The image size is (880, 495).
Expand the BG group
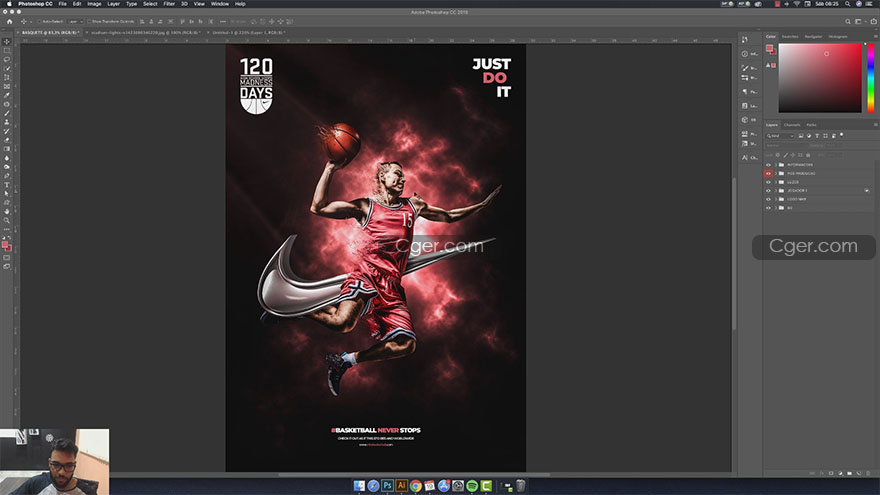pos(776,208)
